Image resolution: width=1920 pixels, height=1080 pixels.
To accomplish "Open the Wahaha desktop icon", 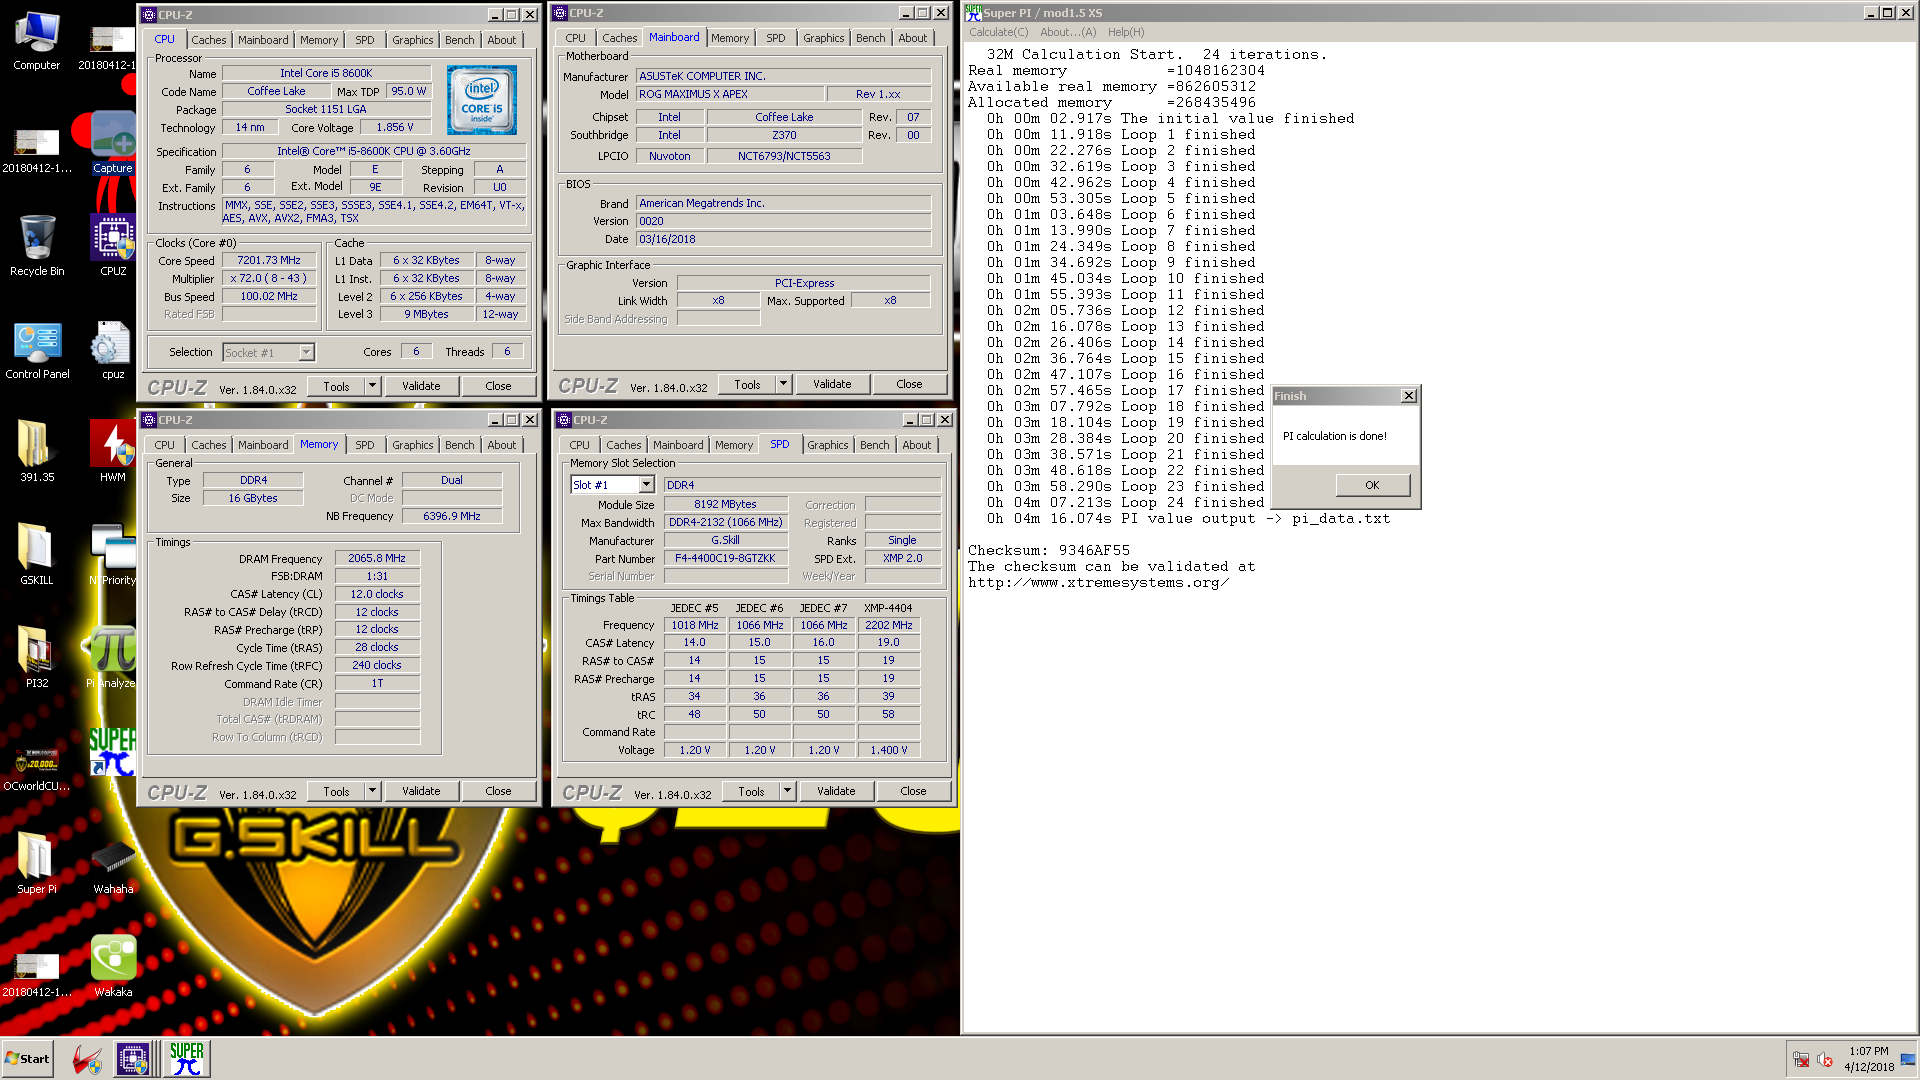I will 113,864.
